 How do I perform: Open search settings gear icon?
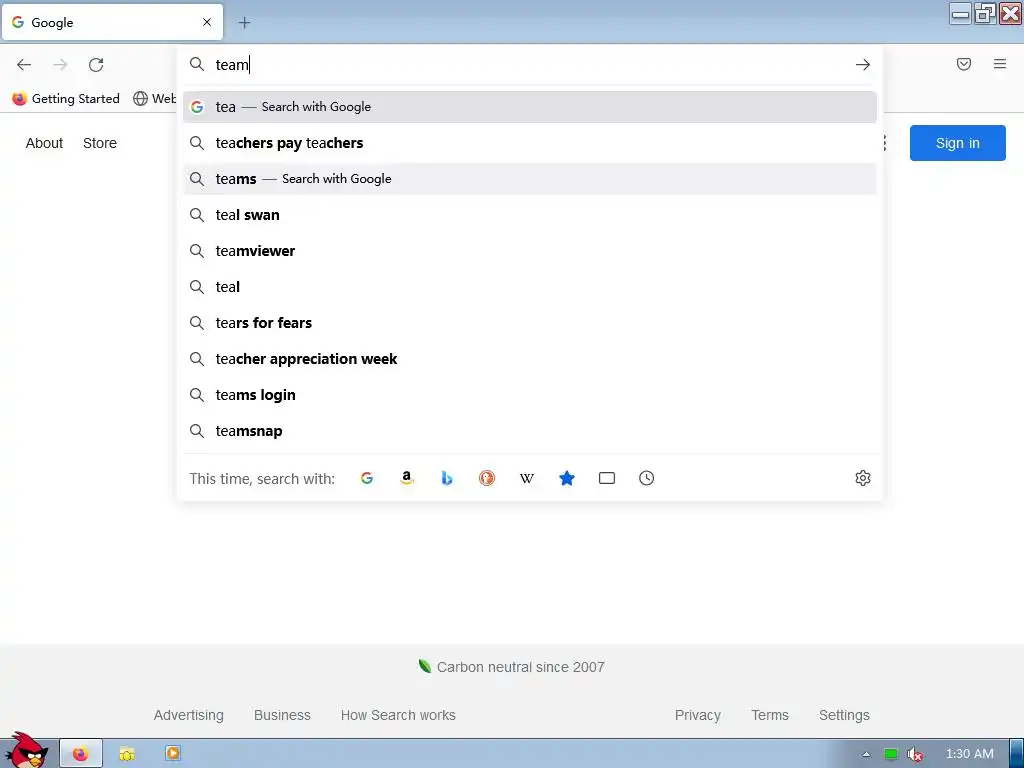(x=863, y=478)
